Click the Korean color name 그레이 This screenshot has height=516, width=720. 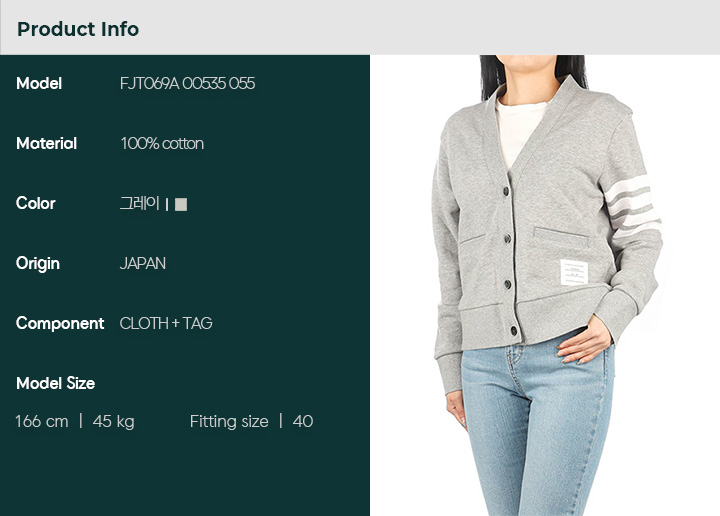coord(140,203)
